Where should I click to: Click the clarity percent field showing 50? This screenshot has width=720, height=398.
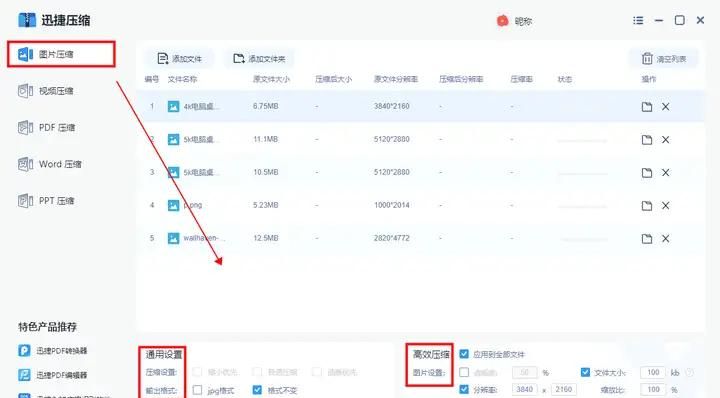click(524, 372)
